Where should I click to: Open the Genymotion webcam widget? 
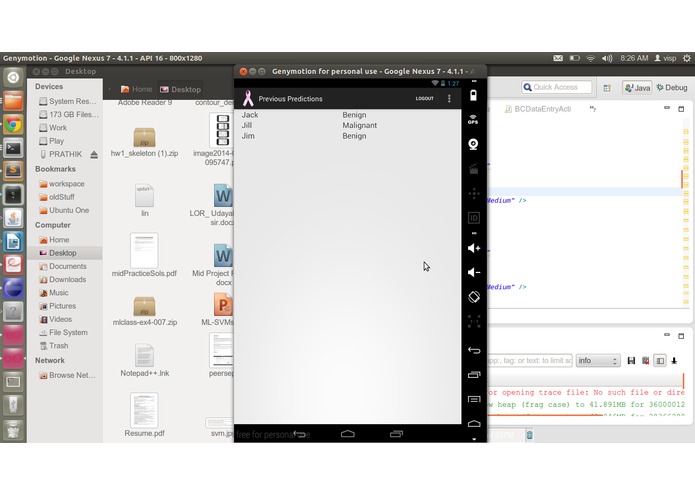click(x=473, y=144)
